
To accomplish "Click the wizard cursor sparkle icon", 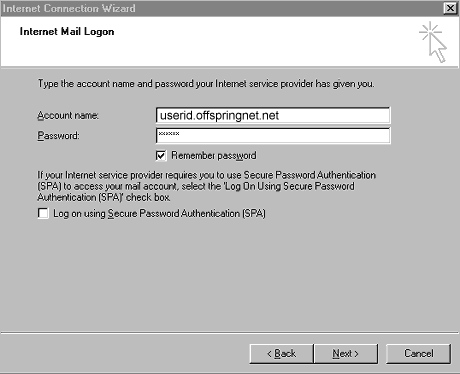I will coord(433,42).
